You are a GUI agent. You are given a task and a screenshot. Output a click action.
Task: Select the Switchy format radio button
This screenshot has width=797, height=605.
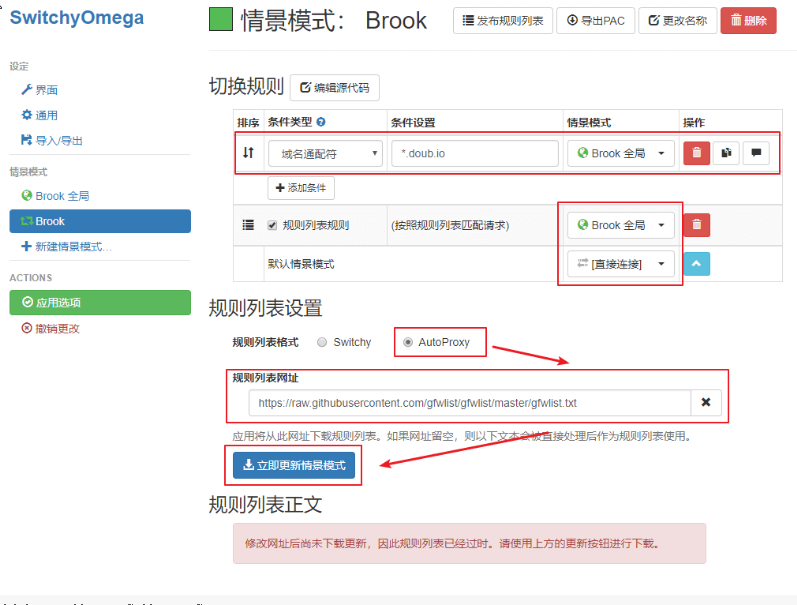coord(322,342)
